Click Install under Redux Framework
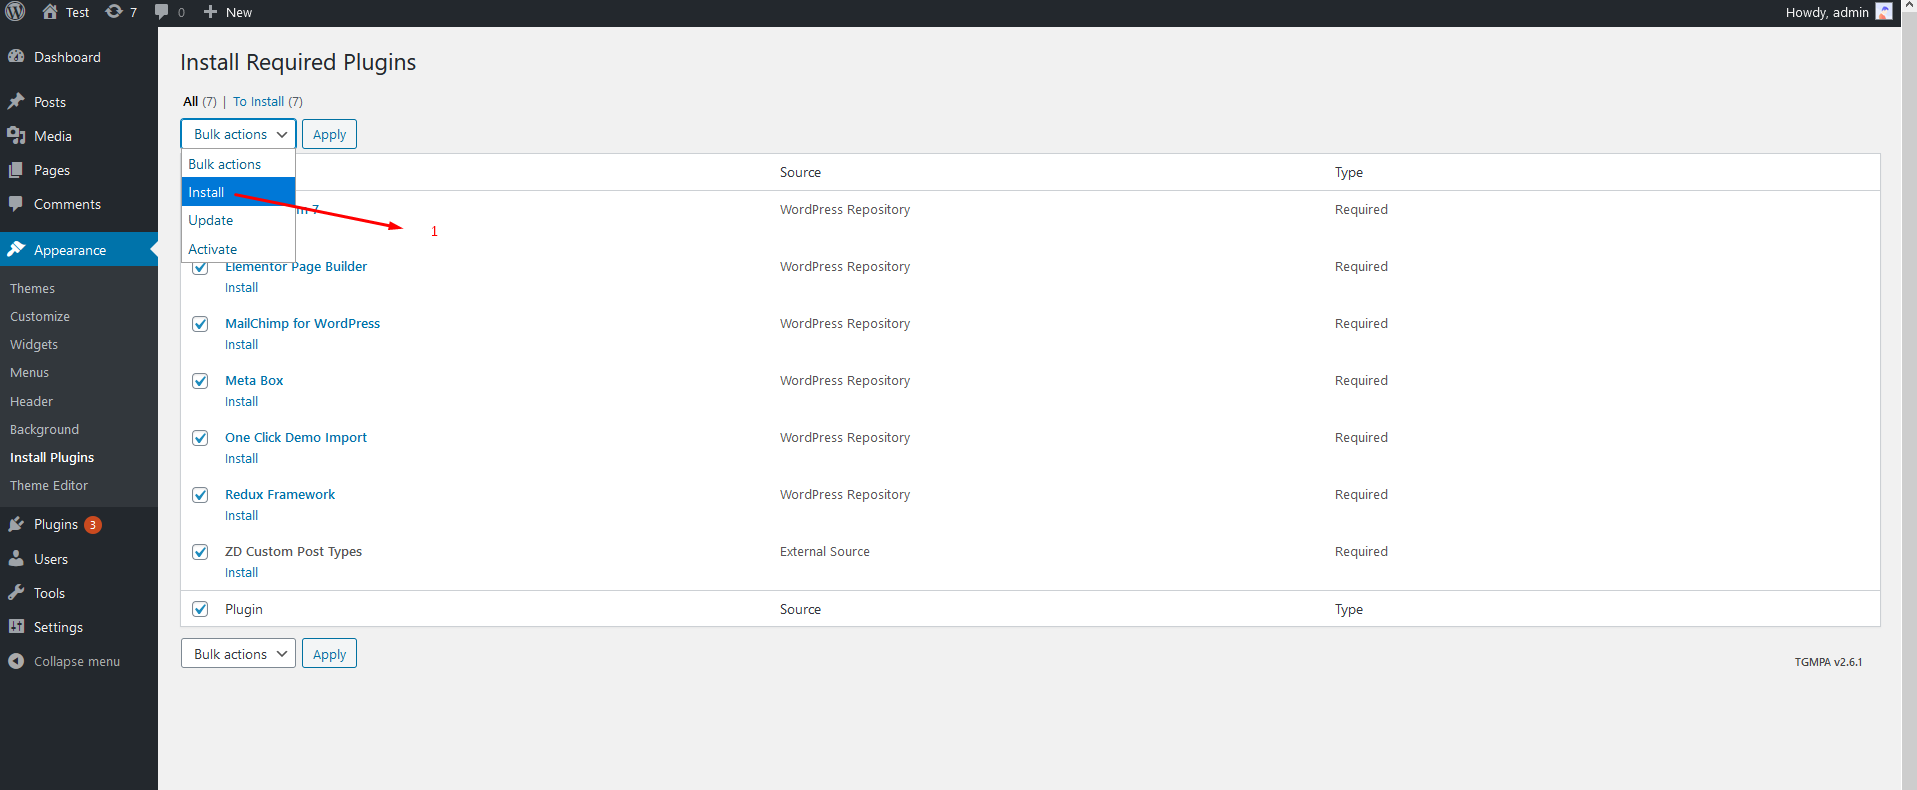The height and width of the screenshot is (790, 1917). pyautogui.click(x=241, y=516)
